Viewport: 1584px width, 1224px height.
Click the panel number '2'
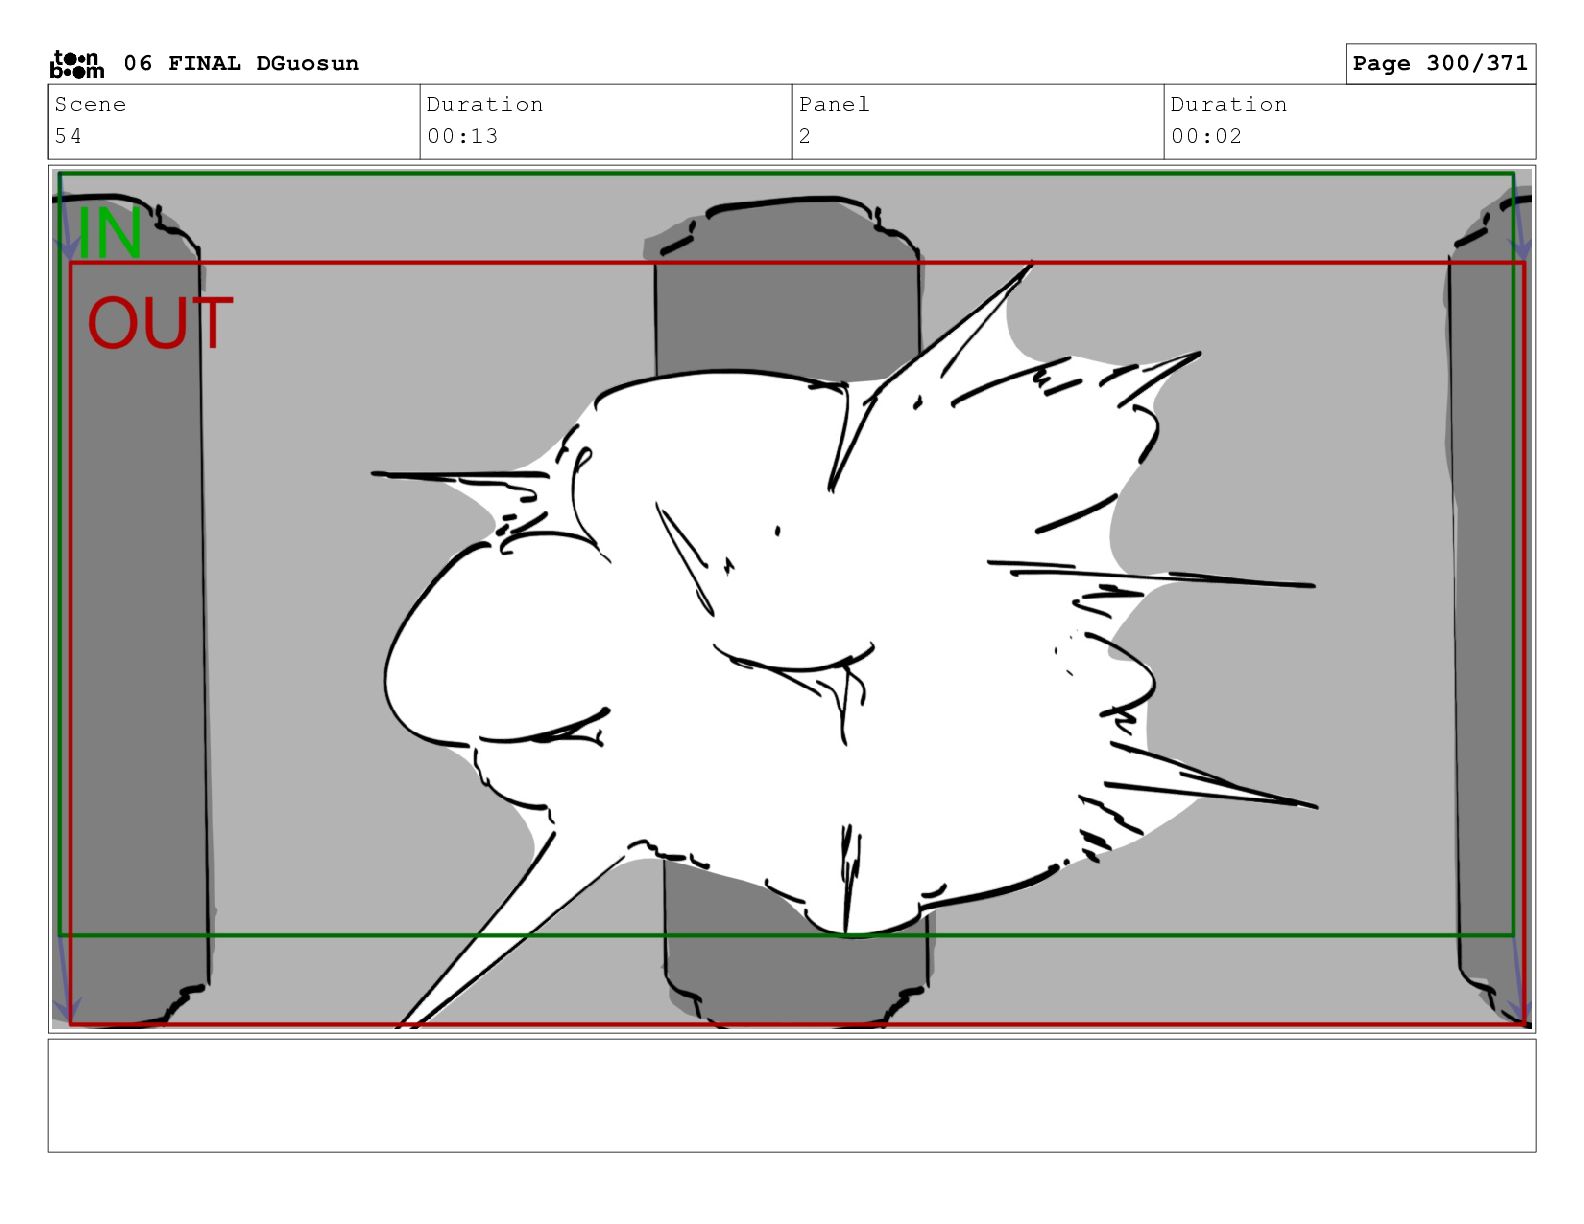pos(805,136)
